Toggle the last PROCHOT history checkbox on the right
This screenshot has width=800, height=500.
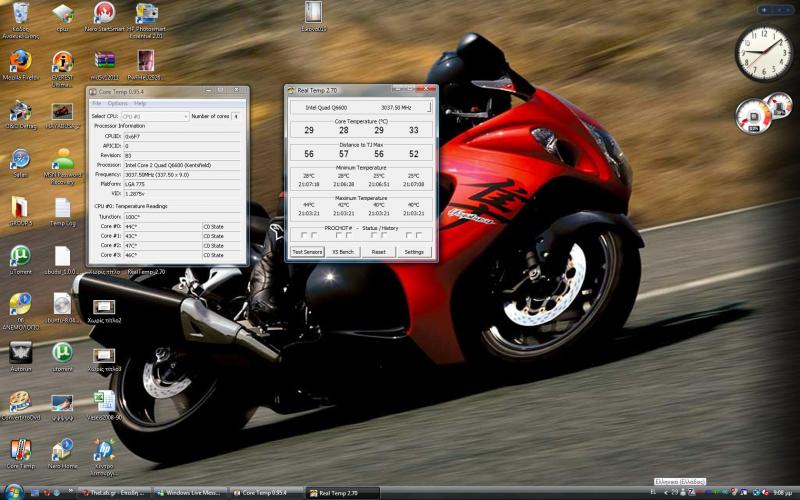pos(419,235)
